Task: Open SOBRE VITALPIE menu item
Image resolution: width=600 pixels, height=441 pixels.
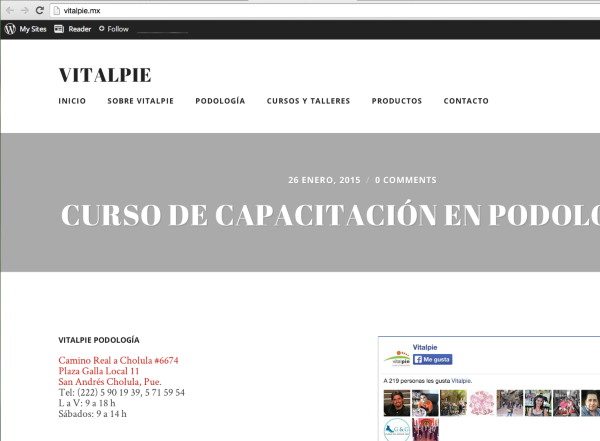Action: pos(140,101)
